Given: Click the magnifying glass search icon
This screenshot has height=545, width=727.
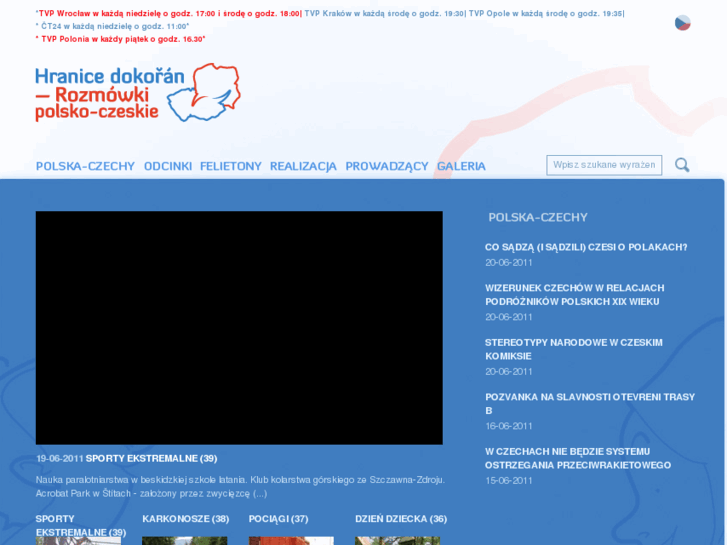Looking at the screenshot, I should pyautogui.click(x=682, y=165).
